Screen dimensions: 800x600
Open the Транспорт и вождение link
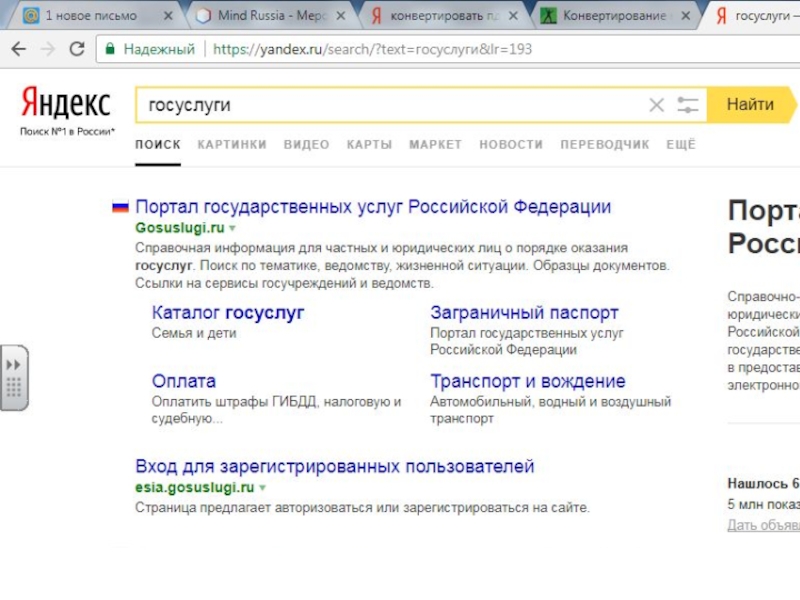pos(527,381)
